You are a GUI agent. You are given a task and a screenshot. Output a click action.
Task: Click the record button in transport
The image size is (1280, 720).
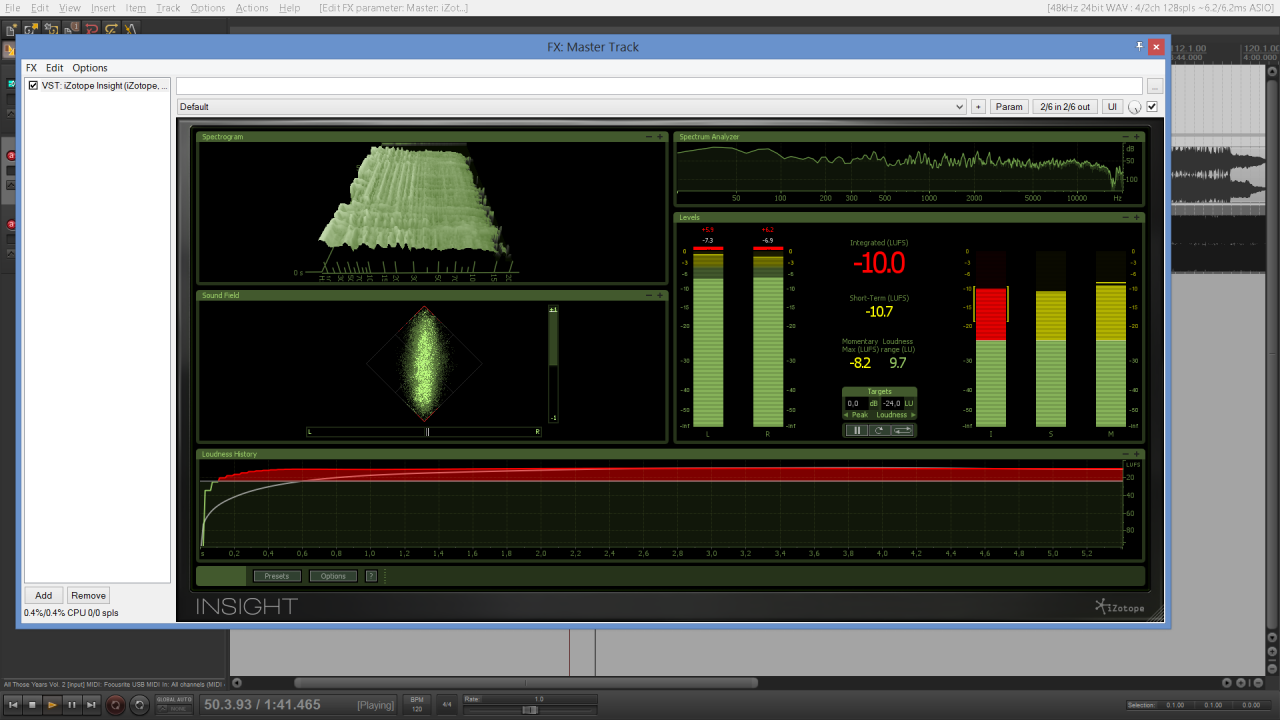click(116, 705)
